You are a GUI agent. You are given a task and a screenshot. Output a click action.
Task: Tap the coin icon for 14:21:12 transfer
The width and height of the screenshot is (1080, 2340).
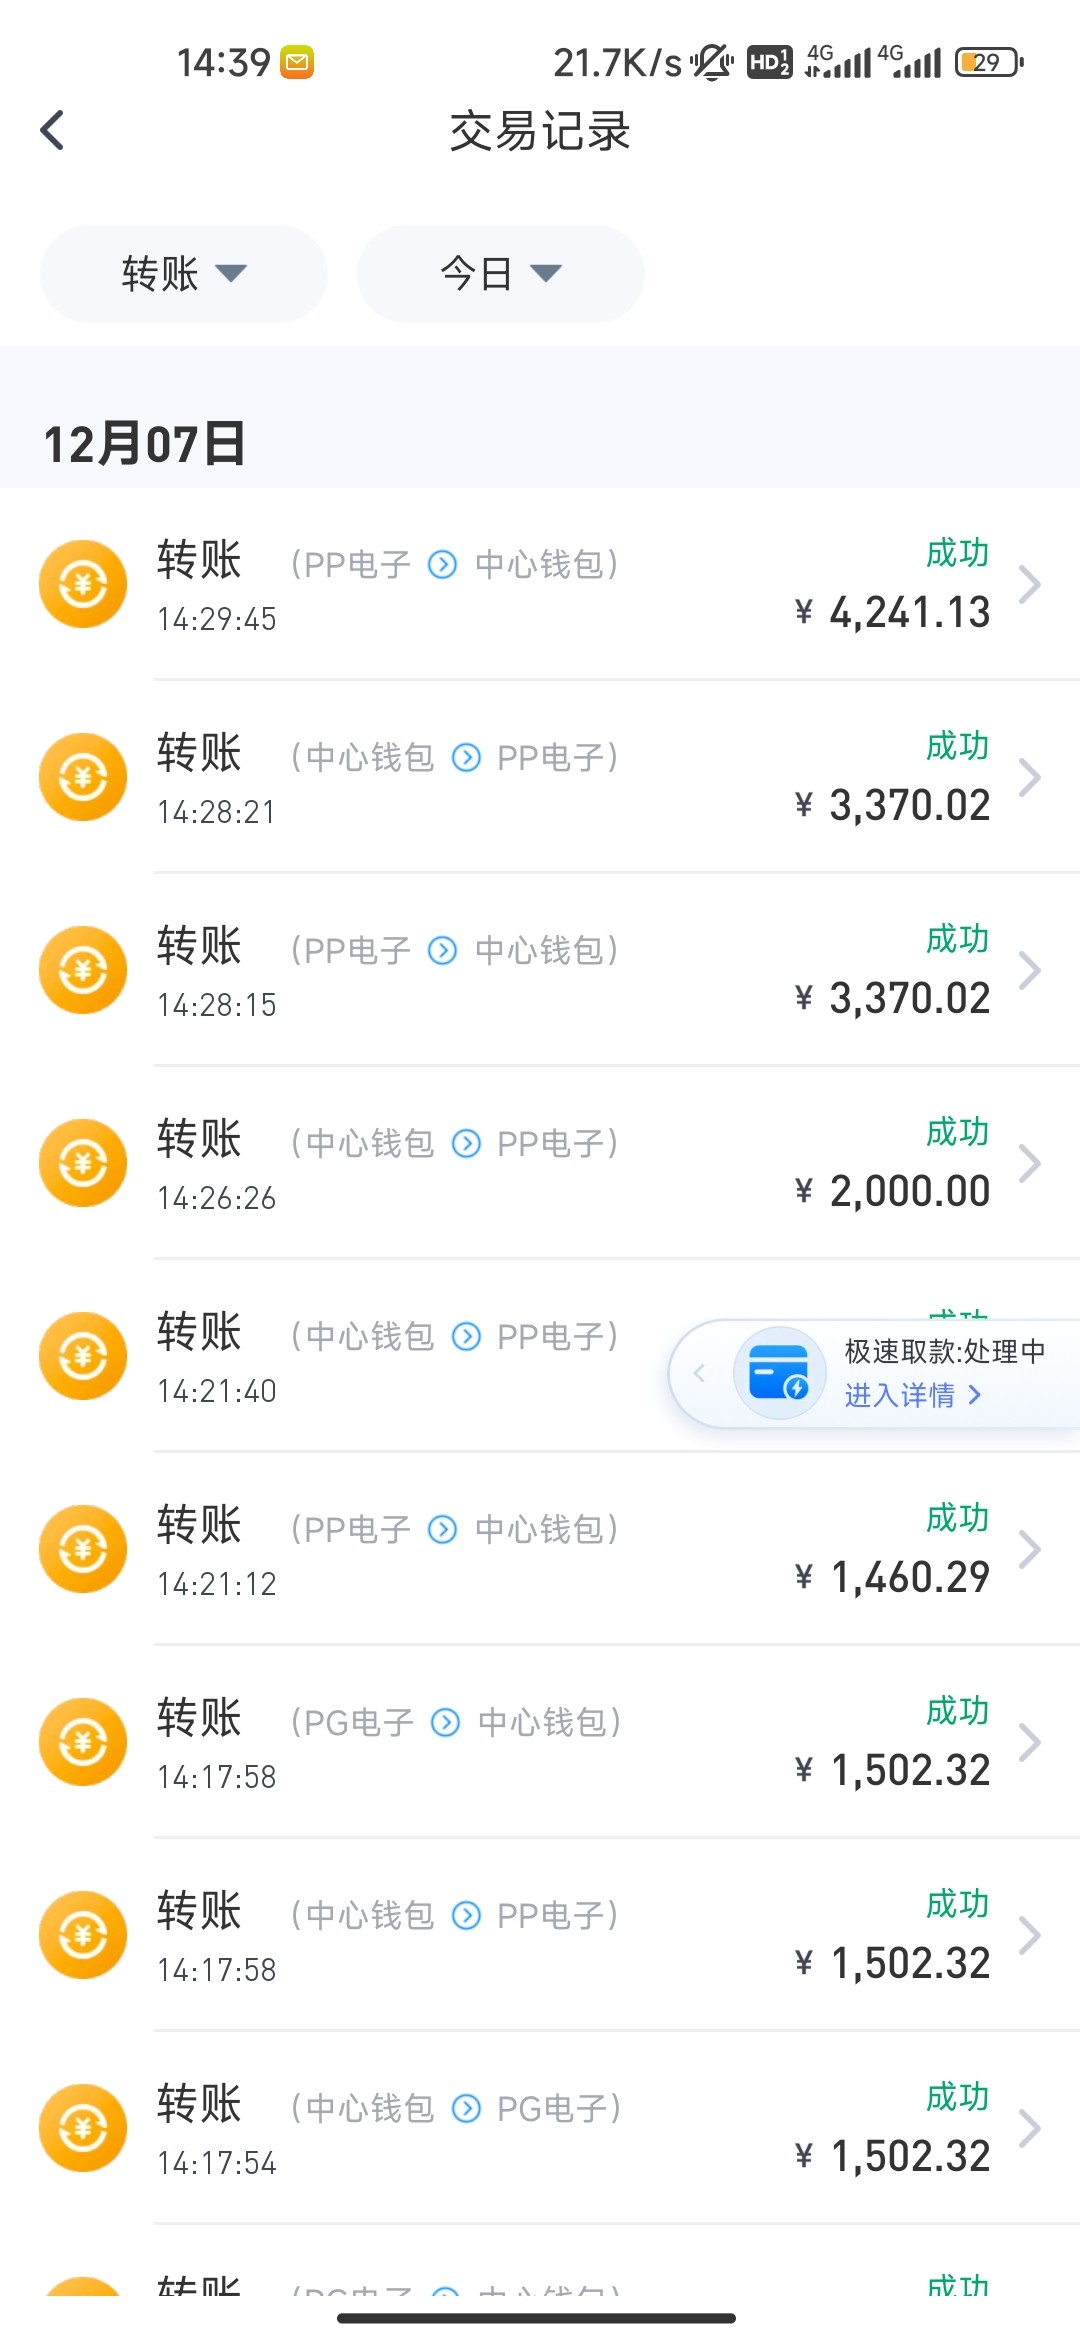pyautogui.click(x=83, y=1549)
